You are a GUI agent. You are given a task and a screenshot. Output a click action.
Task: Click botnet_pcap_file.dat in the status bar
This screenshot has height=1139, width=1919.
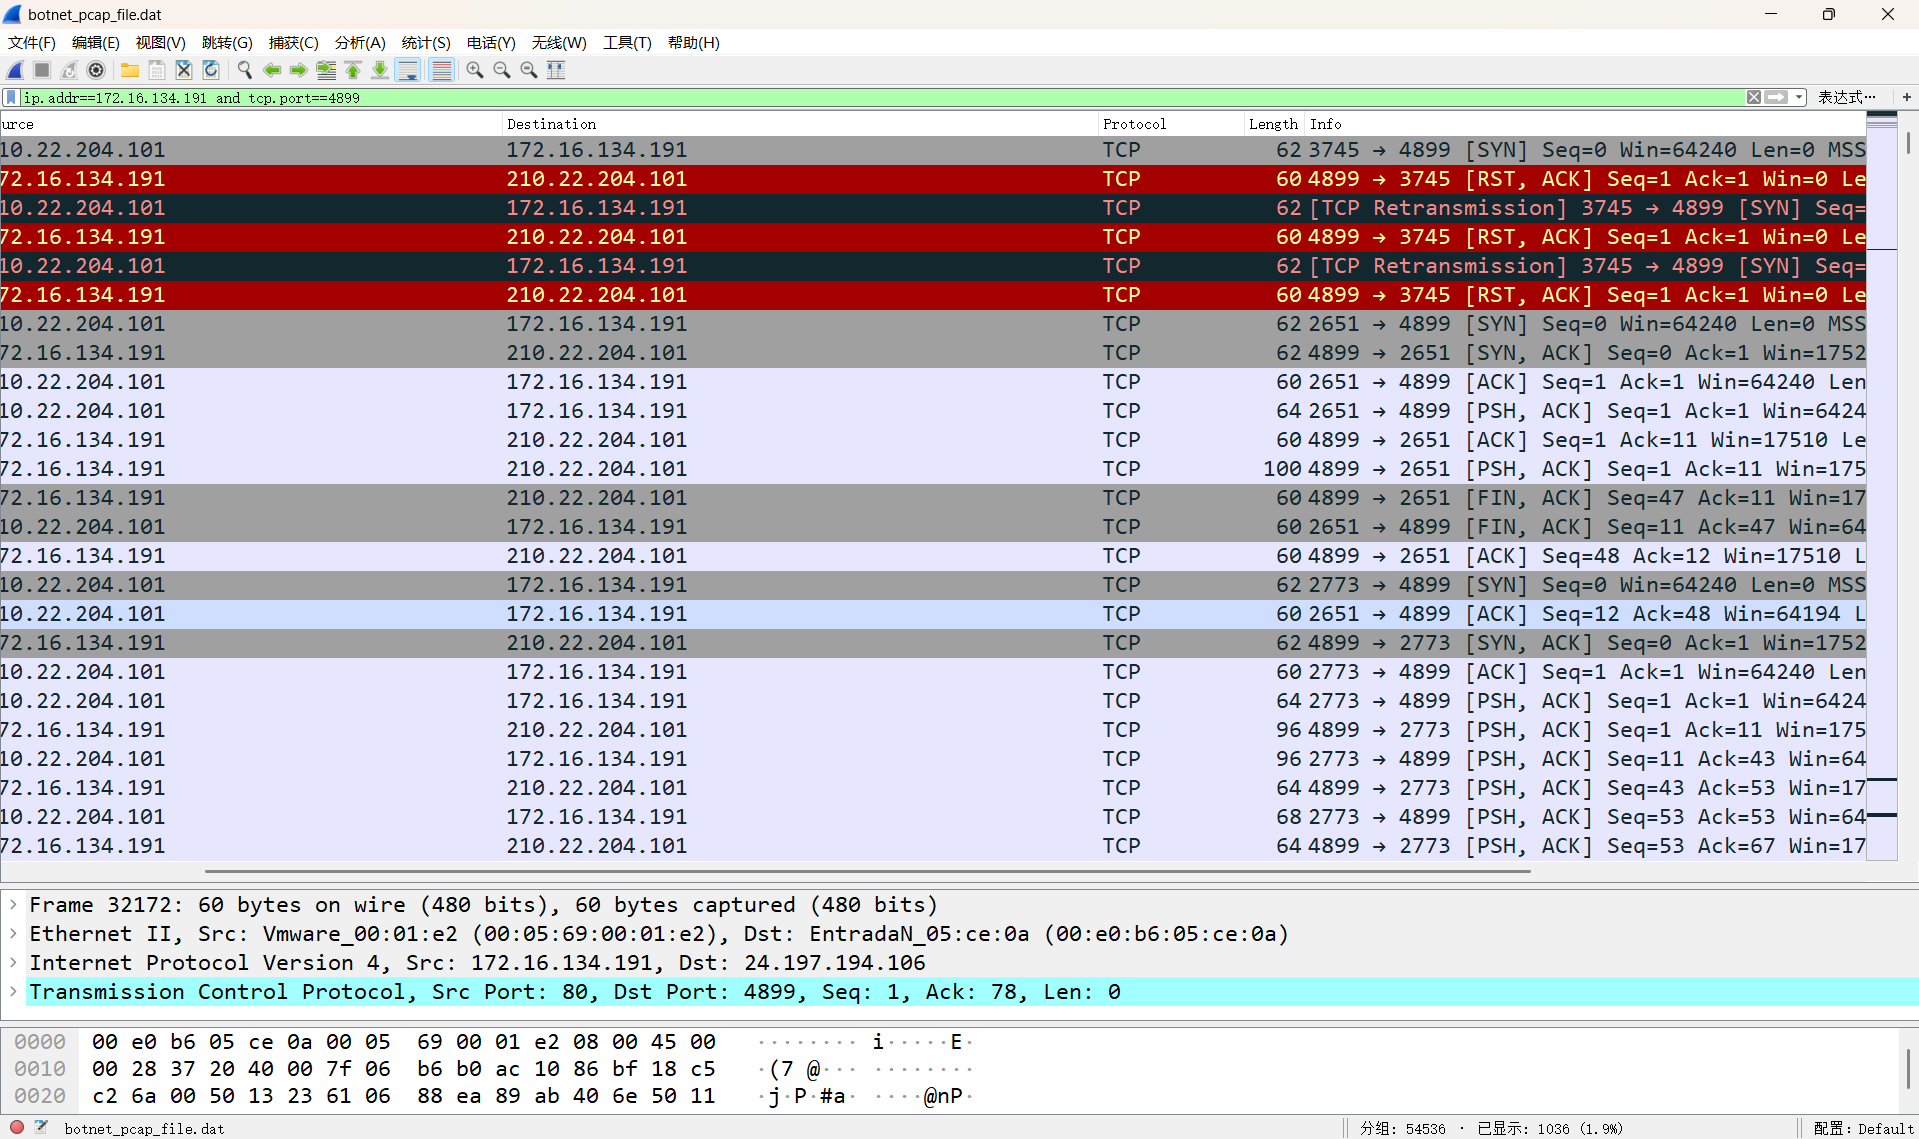[x=144, y=1128]
